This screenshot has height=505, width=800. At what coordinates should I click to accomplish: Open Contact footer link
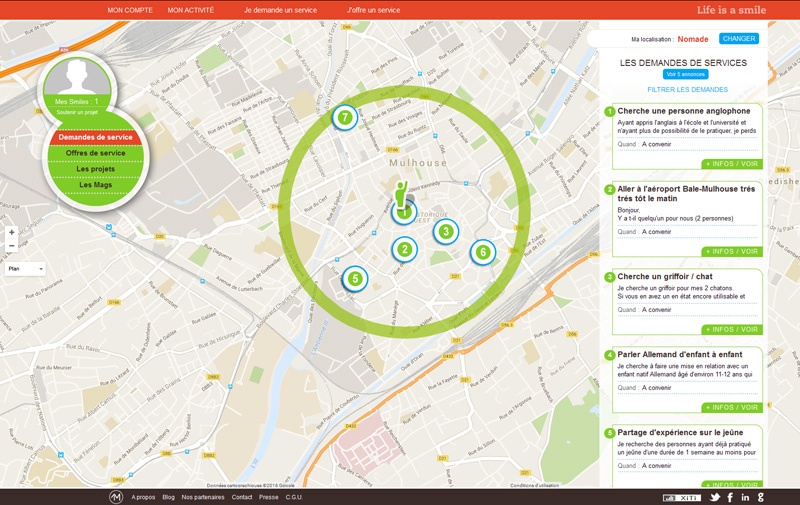pyautogui.click(x=242, y=497)
